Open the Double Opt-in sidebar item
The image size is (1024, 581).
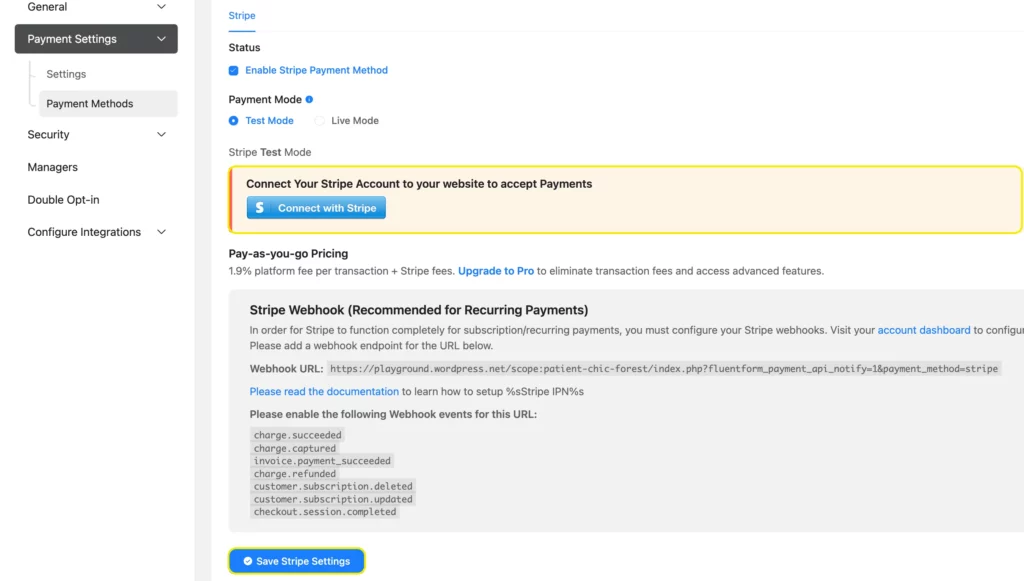tap(63, 200)
